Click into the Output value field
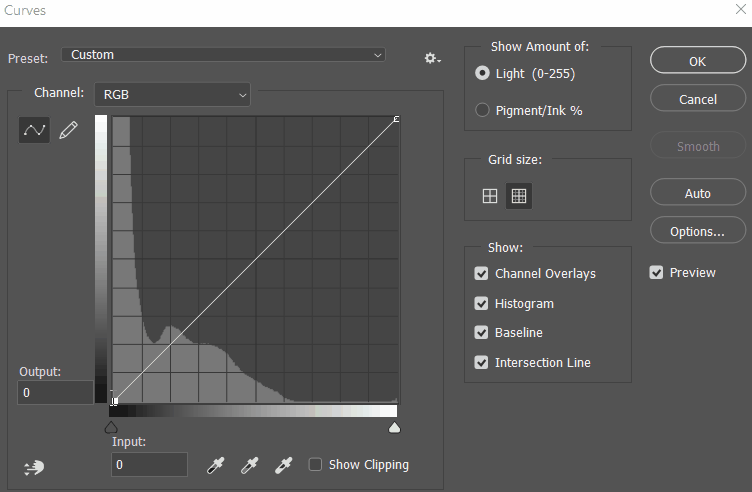This screenshot has width=752, height=492. (x=55, y=392)
